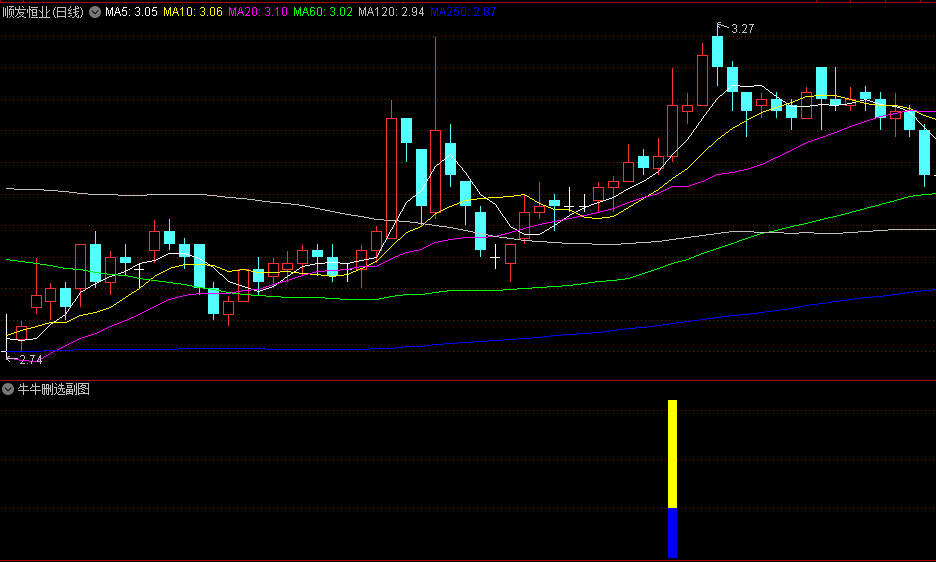
Task: Select the MA60: 3.02 label
Action: pos(323,12)
